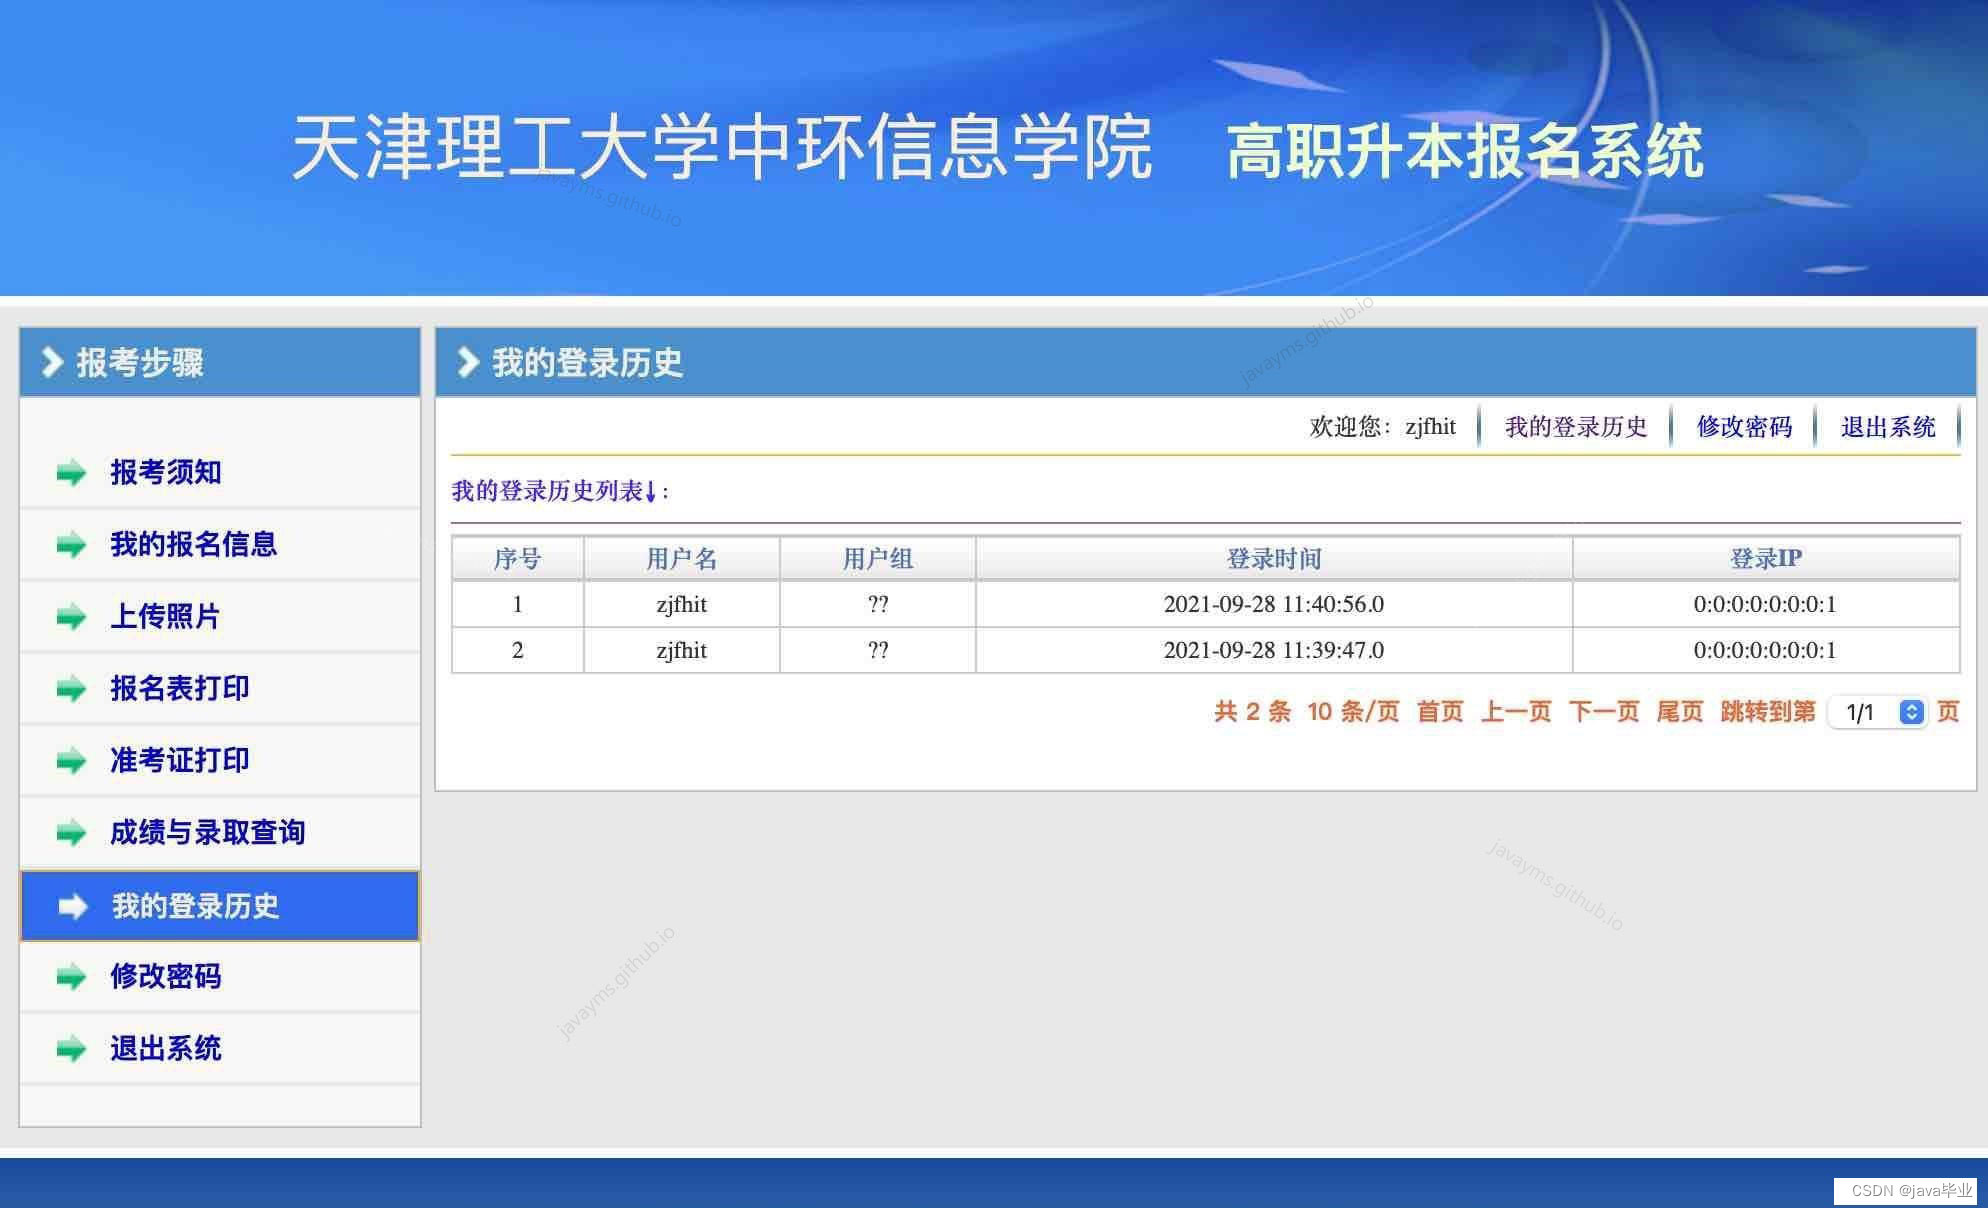Click 我的登录历史 link in top bar
The image size is (1988, 1208).
(x=1575, y=427)
